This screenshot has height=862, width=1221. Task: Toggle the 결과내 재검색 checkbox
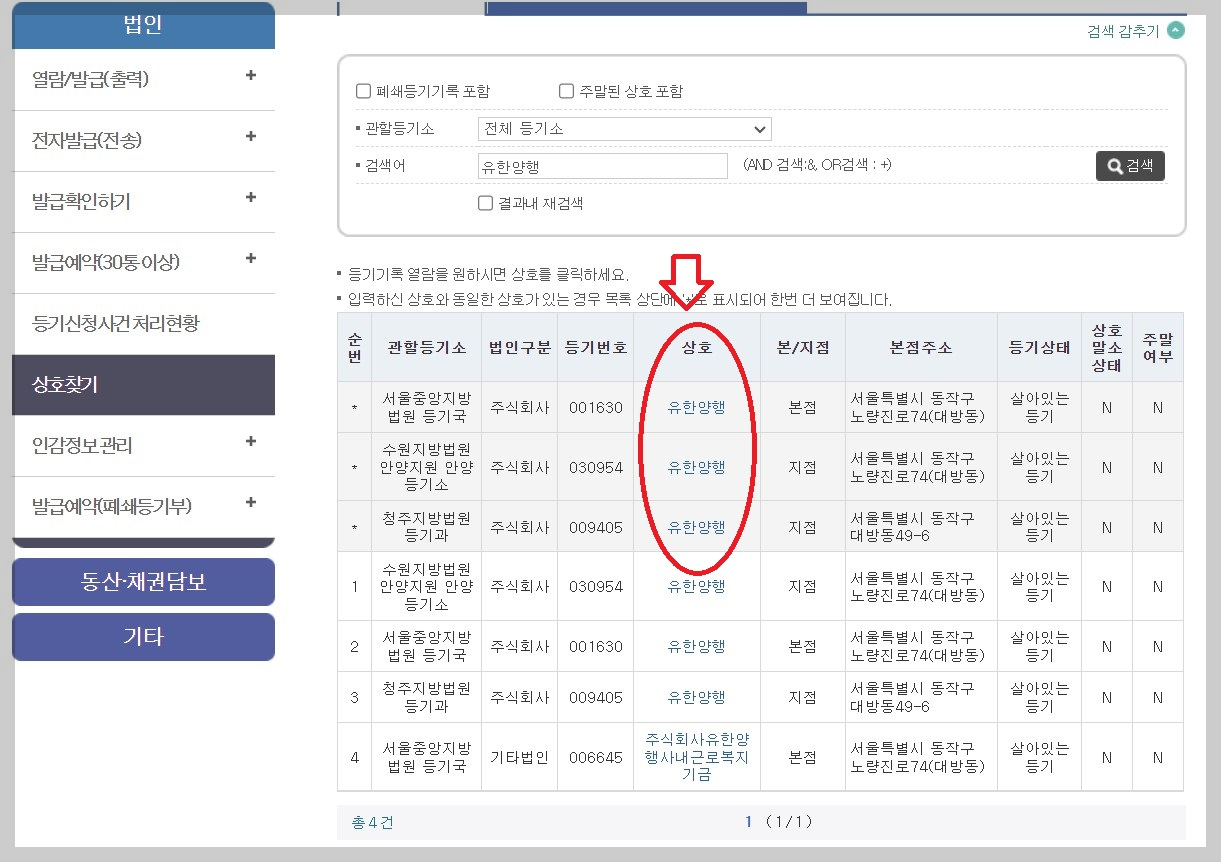(x=486, y=204)
